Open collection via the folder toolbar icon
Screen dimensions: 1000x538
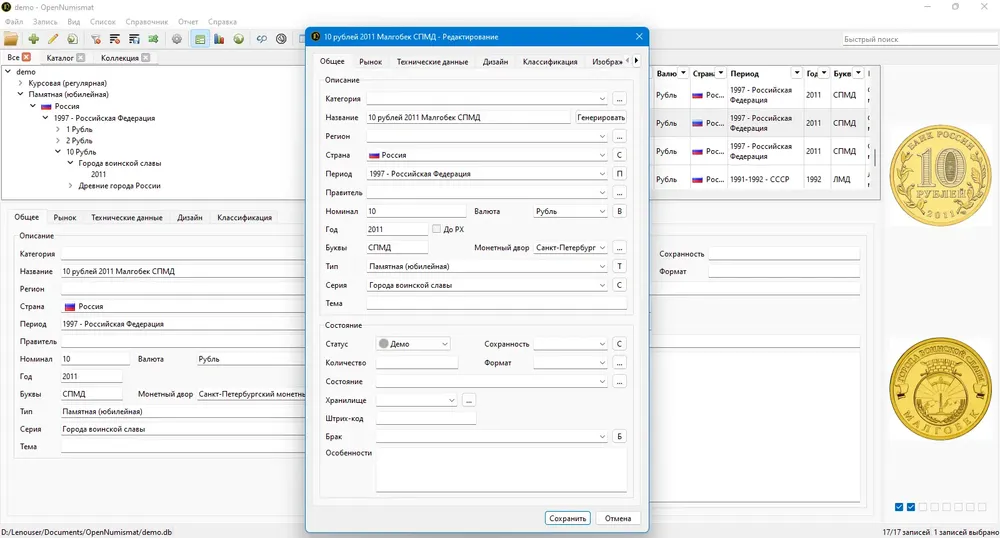point(11,39)
